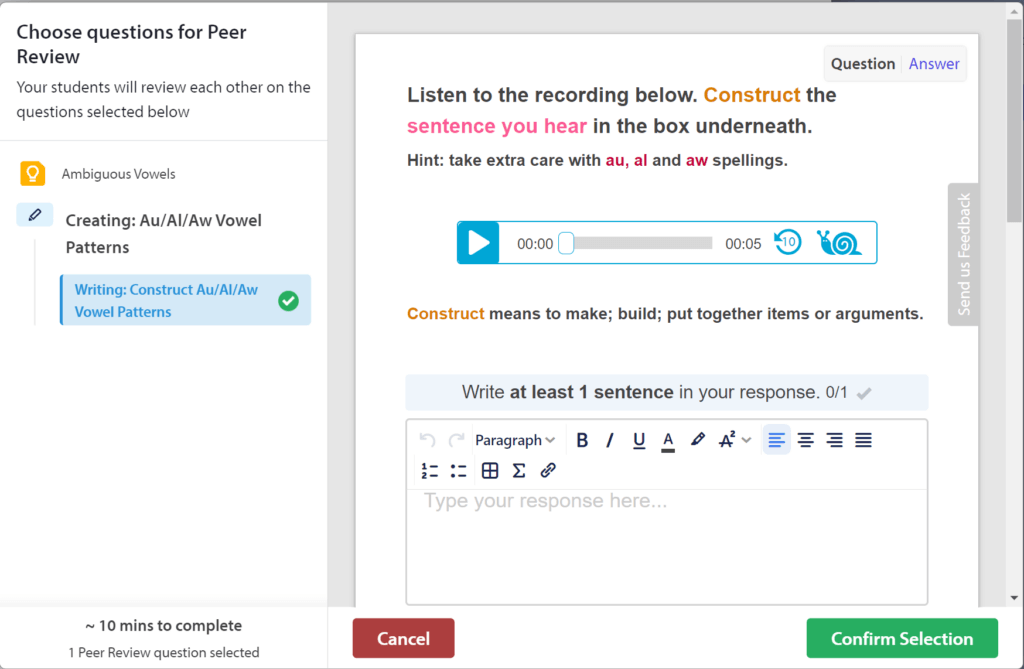Open the Paragraph style dropdown
The width and height of the screenshot is (1024, 669).
point(515,440)
